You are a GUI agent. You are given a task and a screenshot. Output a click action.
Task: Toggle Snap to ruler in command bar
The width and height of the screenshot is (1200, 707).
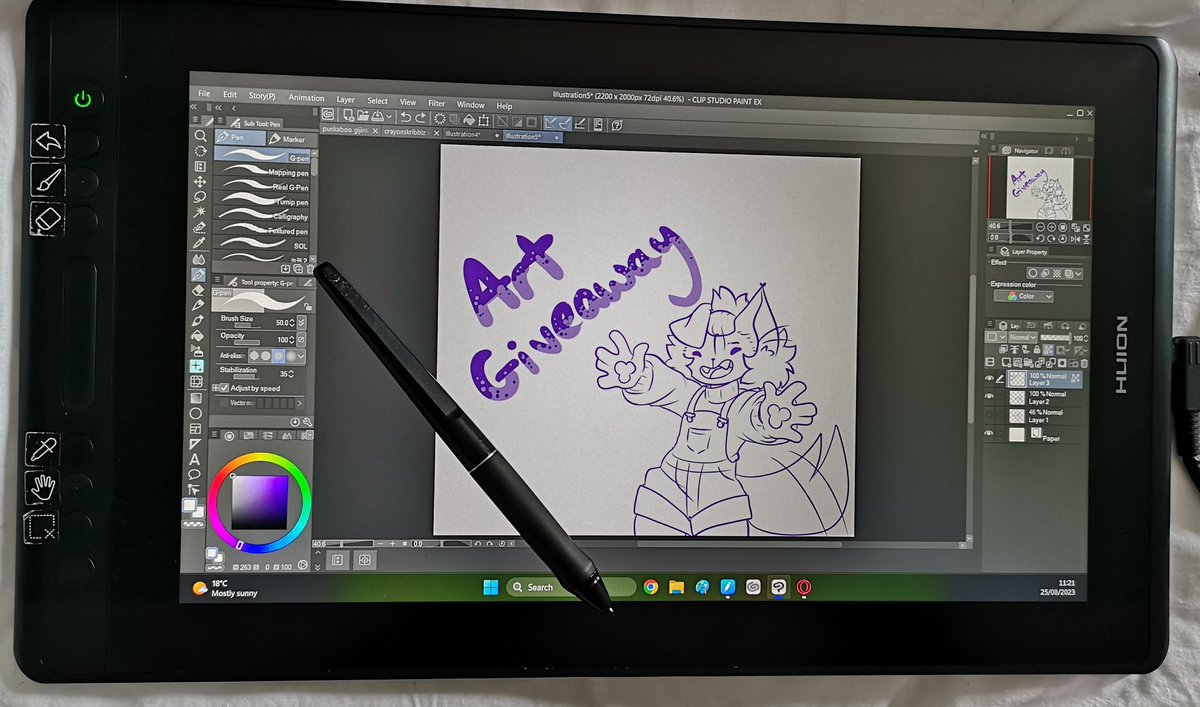point(551,123)
